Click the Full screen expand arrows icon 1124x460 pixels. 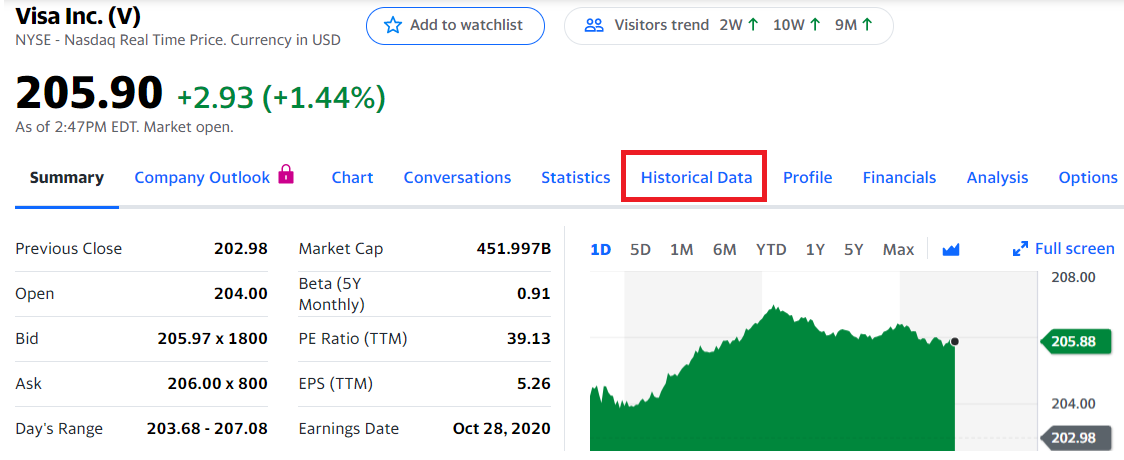tap(1020, 249)
